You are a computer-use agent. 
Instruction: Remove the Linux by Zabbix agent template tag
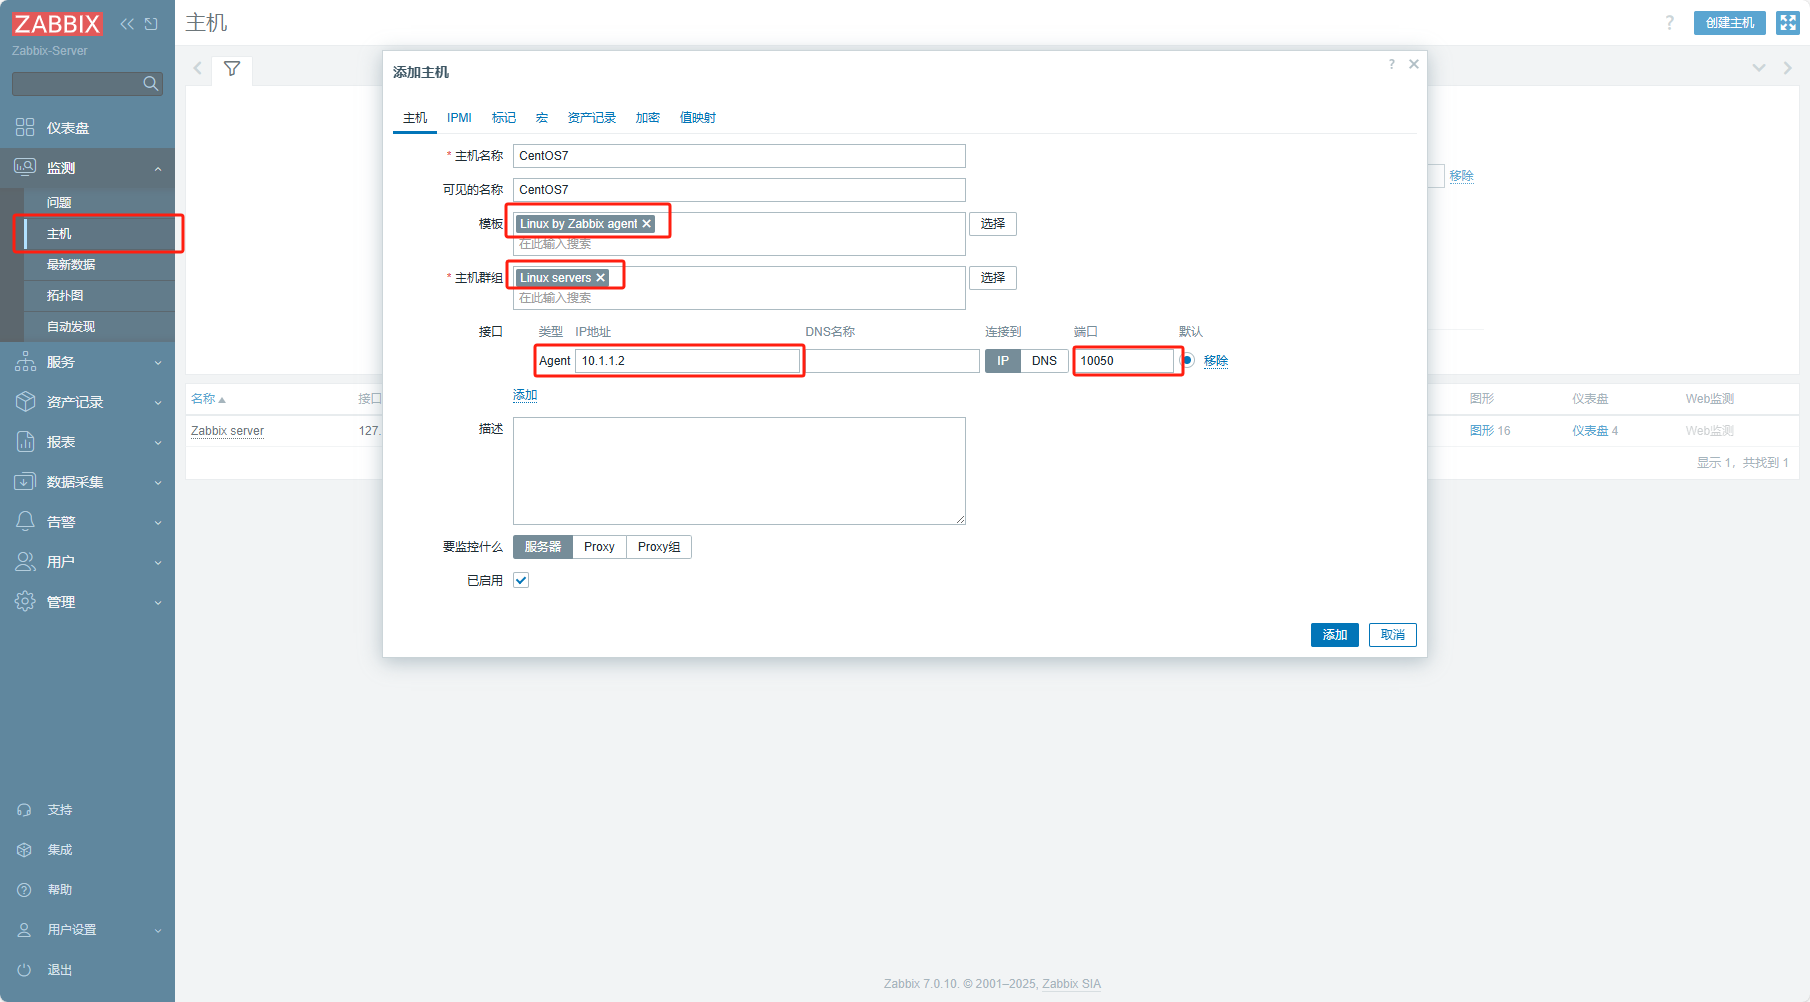pyautogui.click(x=647, y=224)
